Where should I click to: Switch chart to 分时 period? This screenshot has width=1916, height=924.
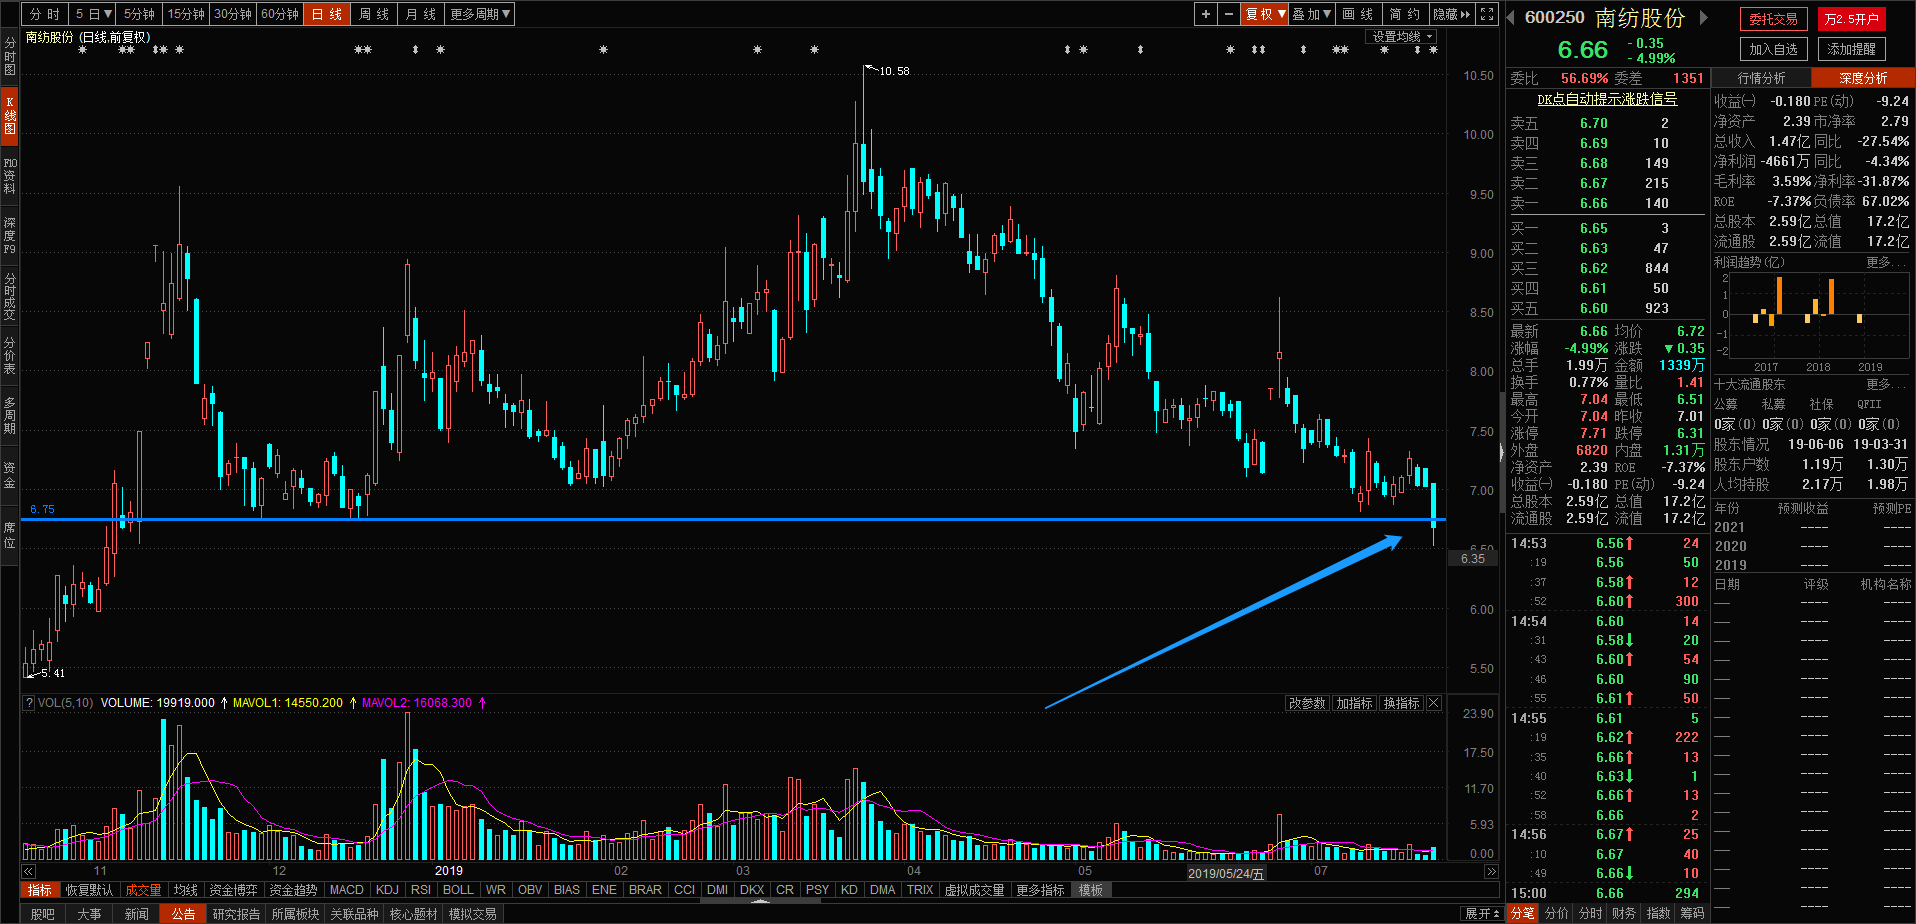[x=44, y=14]
